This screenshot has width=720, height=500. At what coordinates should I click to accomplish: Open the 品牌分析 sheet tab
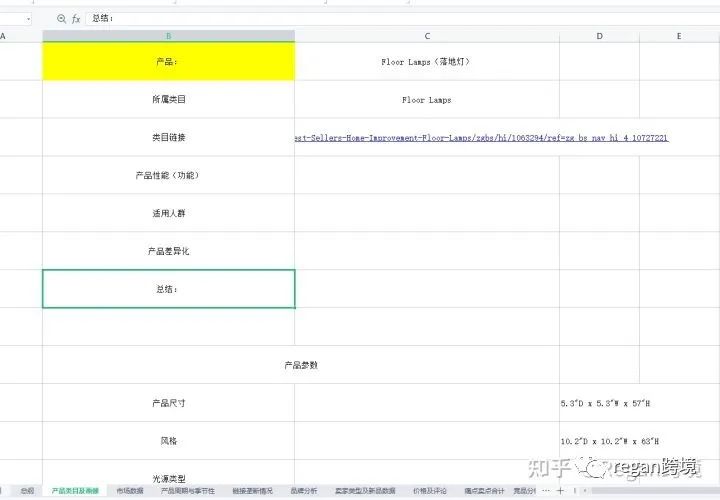tap(304, 491)
